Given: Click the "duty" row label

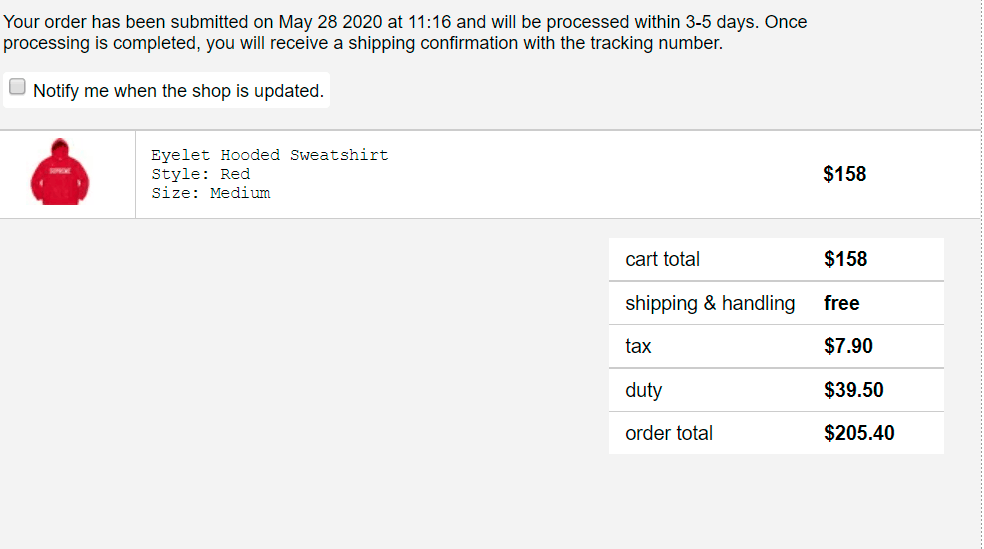Looking at the screenshot, I should pyautogui.click(x=643, y=390).
